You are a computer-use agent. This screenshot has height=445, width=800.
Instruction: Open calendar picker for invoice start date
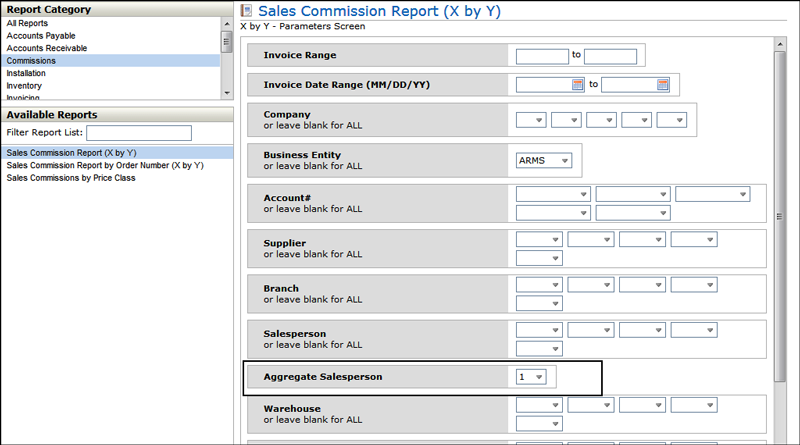pyautogui.click(x=577, y=85)
